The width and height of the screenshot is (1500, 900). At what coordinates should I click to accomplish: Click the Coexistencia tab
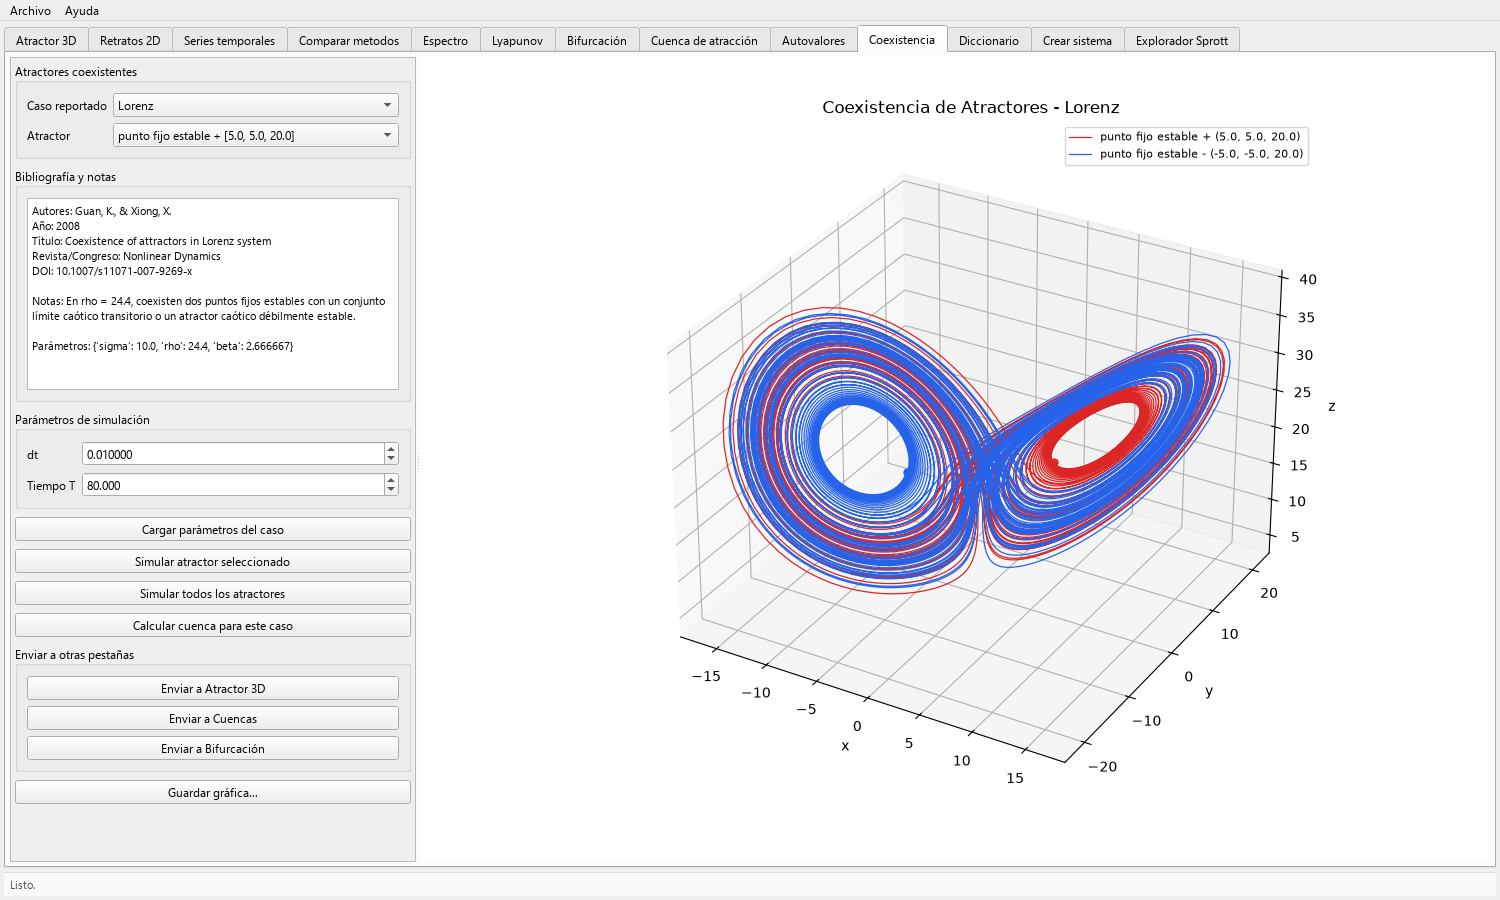click(x=902, y=40)
